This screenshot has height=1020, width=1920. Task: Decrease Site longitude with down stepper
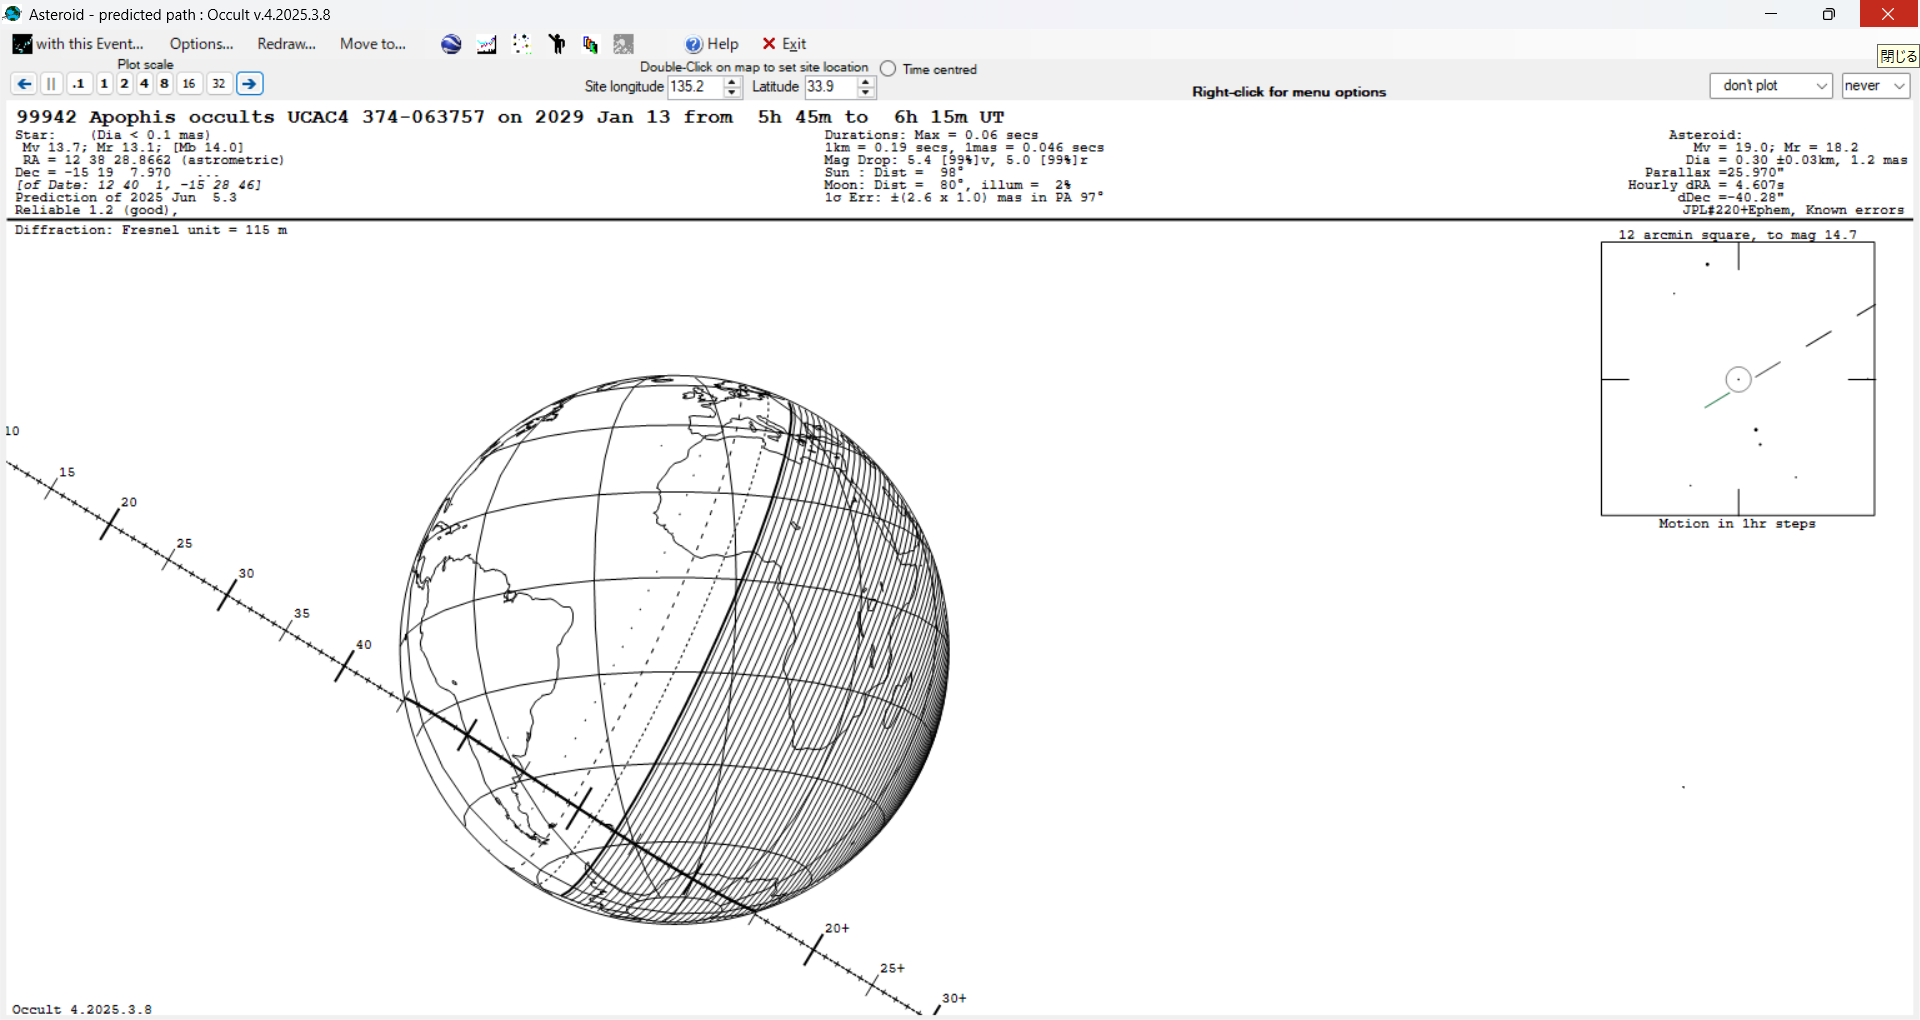click(x=732, y=93)
